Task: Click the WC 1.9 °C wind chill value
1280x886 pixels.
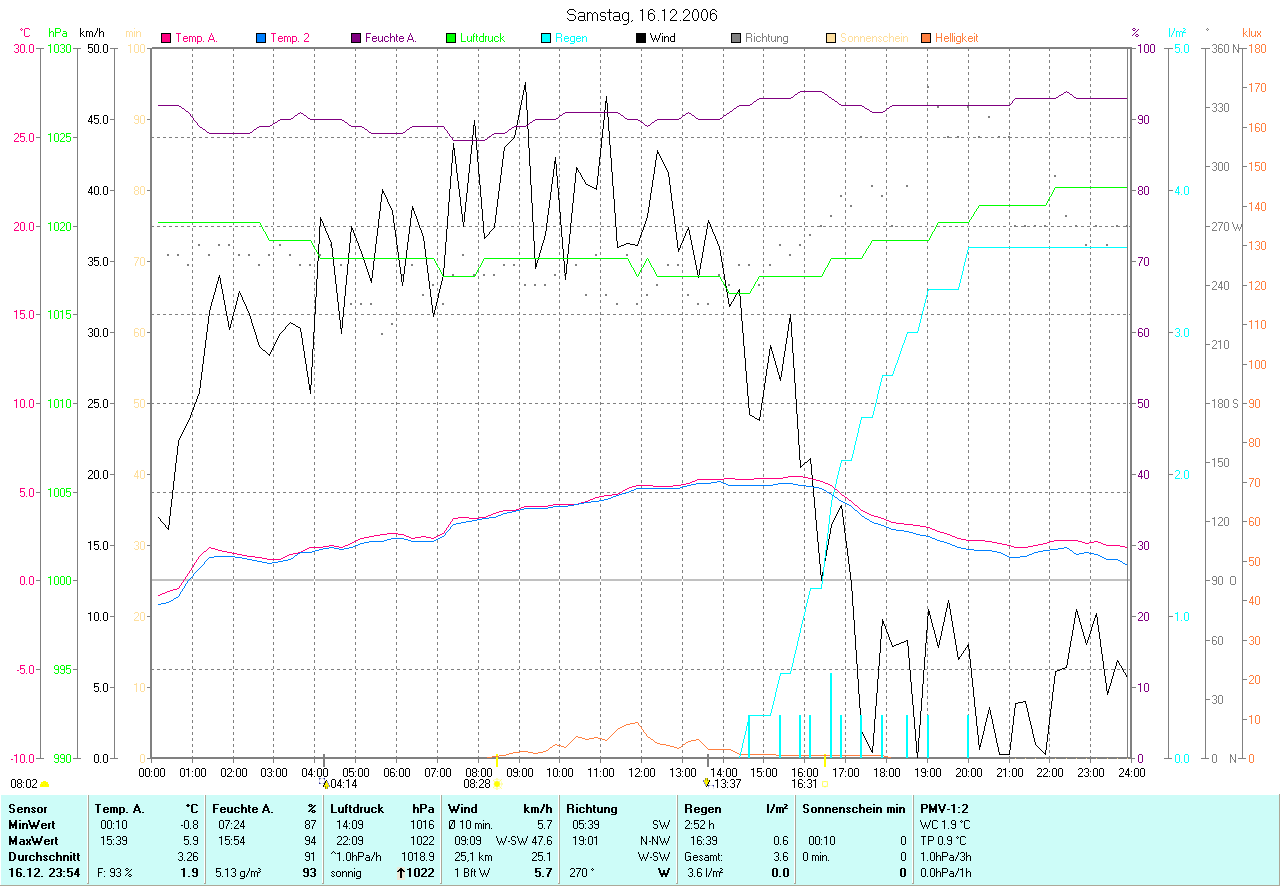Action: click(945, 825)
